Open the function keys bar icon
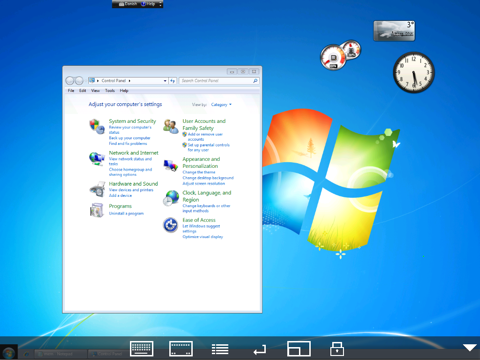Image resolution: width=480 pixels, height=360 pixels. (x=181, y=349)
